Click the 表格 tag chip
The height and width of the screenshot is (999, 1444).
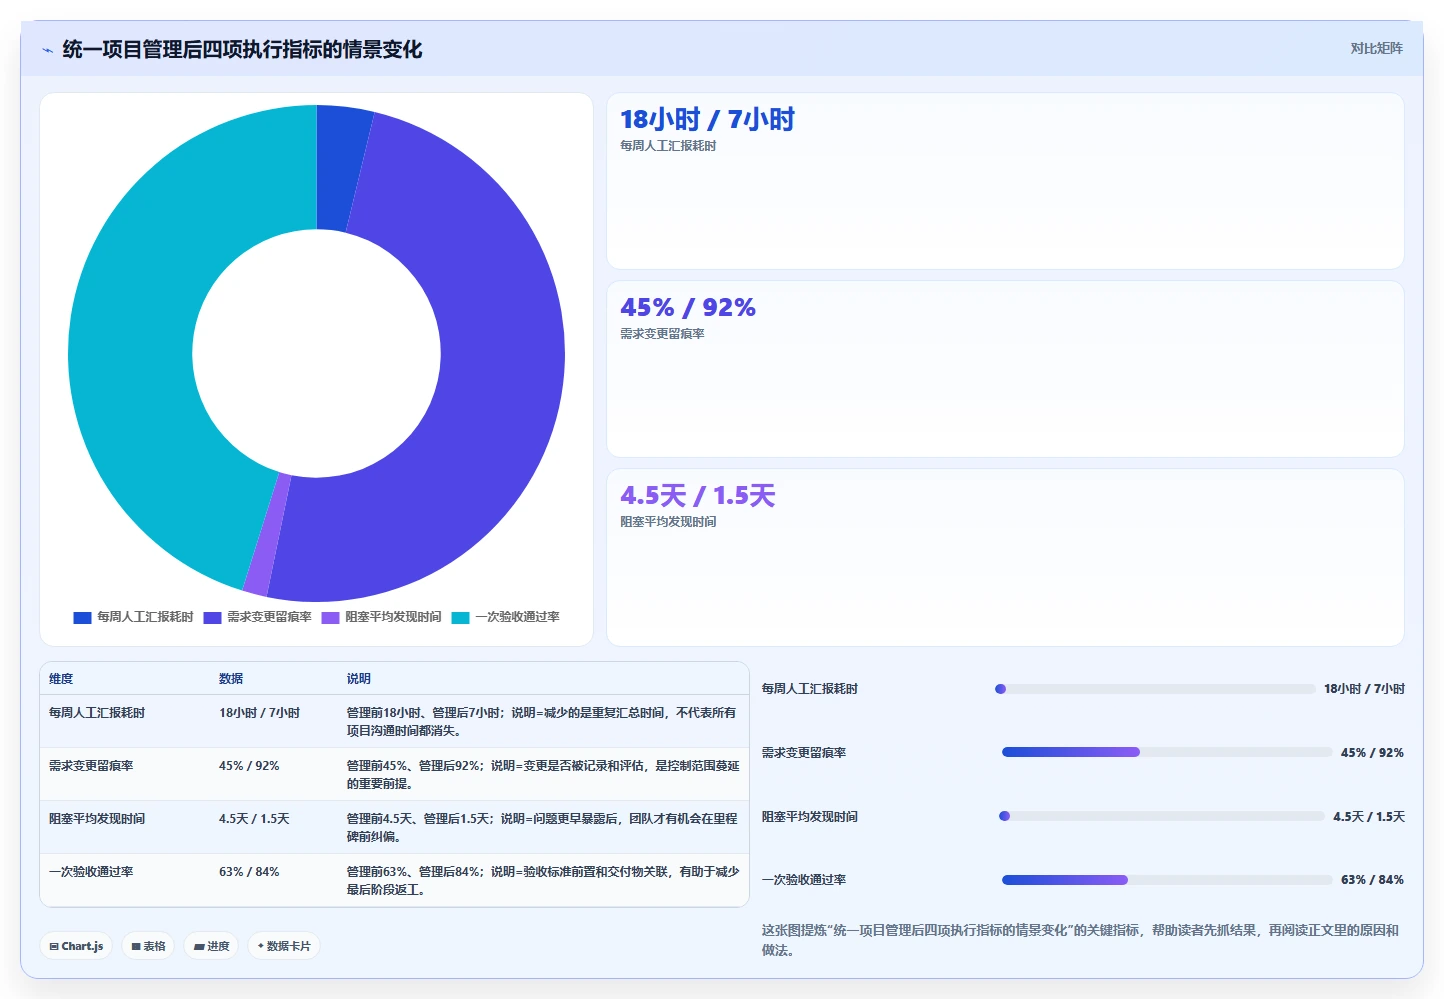[148, 946]
